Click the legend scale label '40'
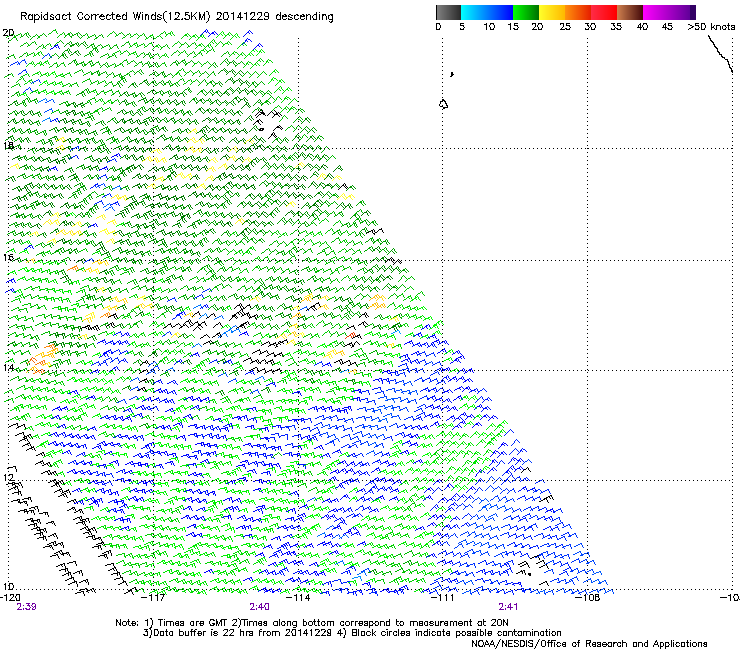This screenshot has width=740, height=650. (642, 27)
